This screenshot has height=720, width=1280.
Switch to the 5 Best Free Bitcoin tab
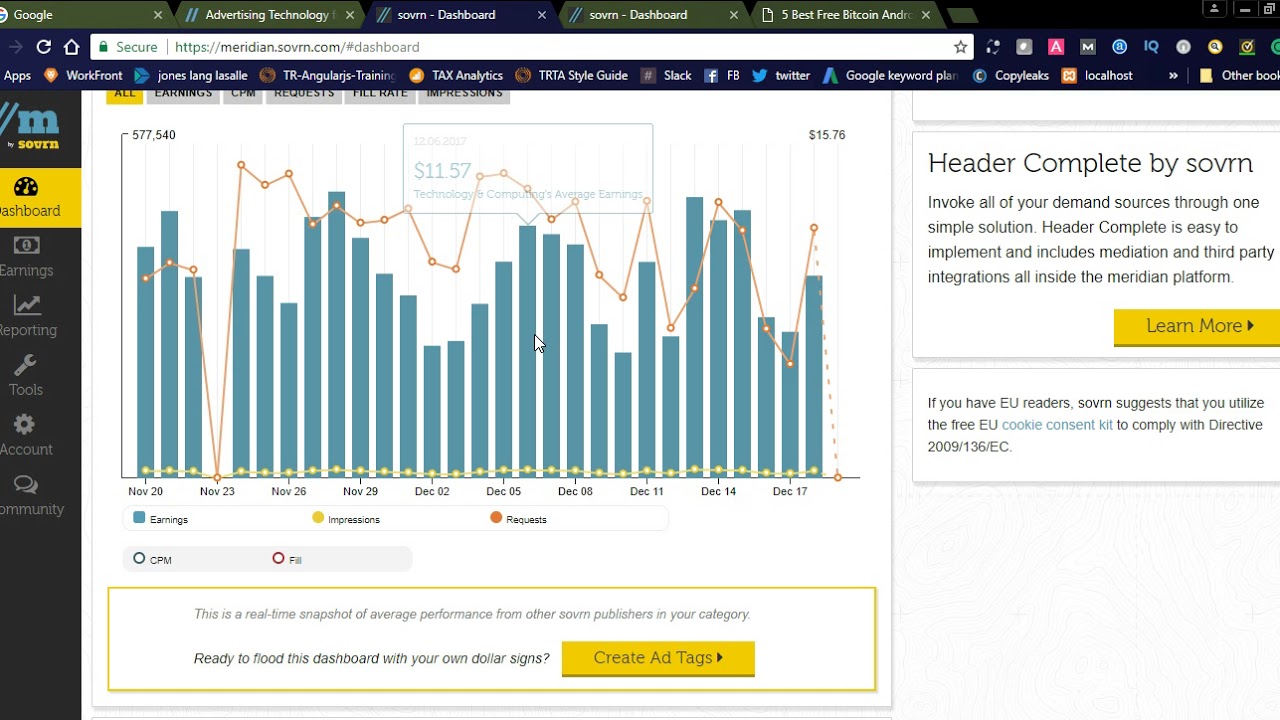point(845,15)
